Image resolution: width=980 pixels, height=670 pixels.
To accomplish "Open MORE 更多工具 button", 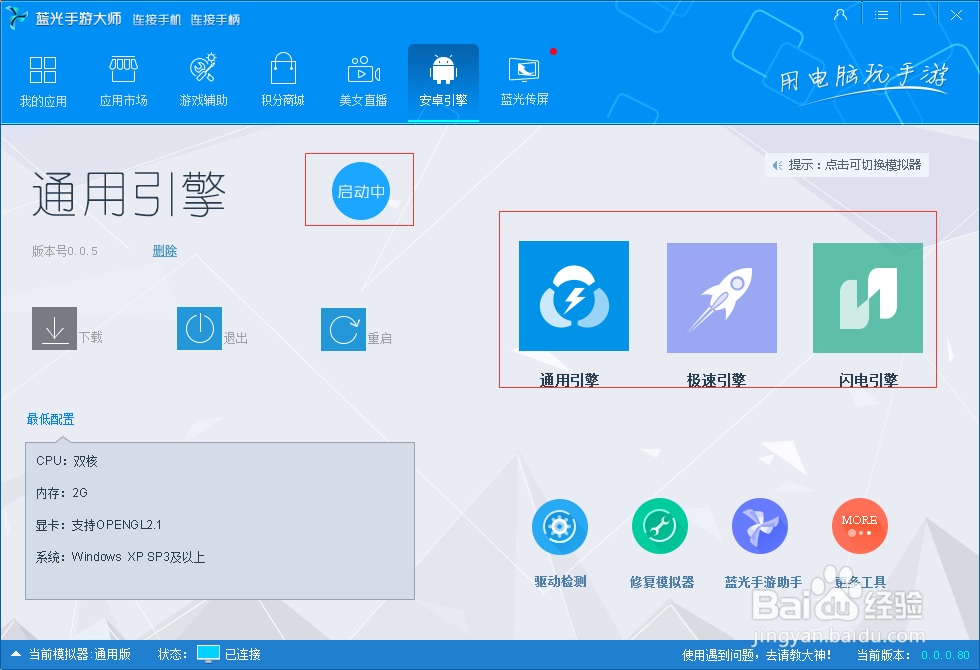I will (860, 526).
